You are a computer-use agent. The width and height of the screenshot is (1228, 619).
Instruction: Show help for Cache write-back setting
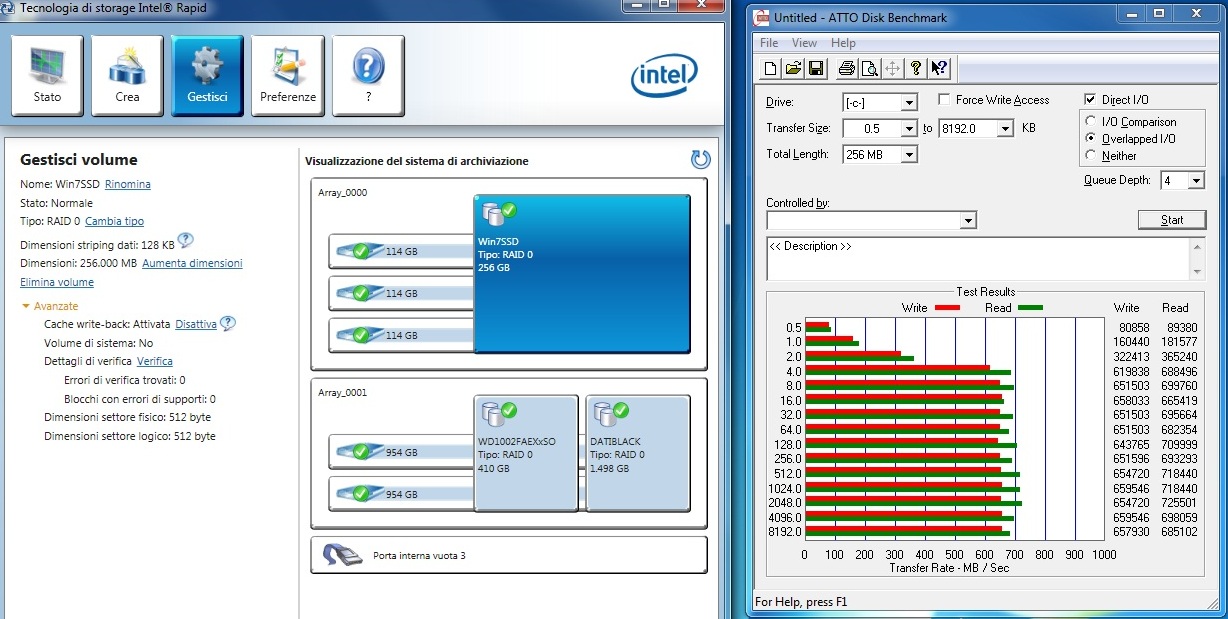click(x=228, y=323)
